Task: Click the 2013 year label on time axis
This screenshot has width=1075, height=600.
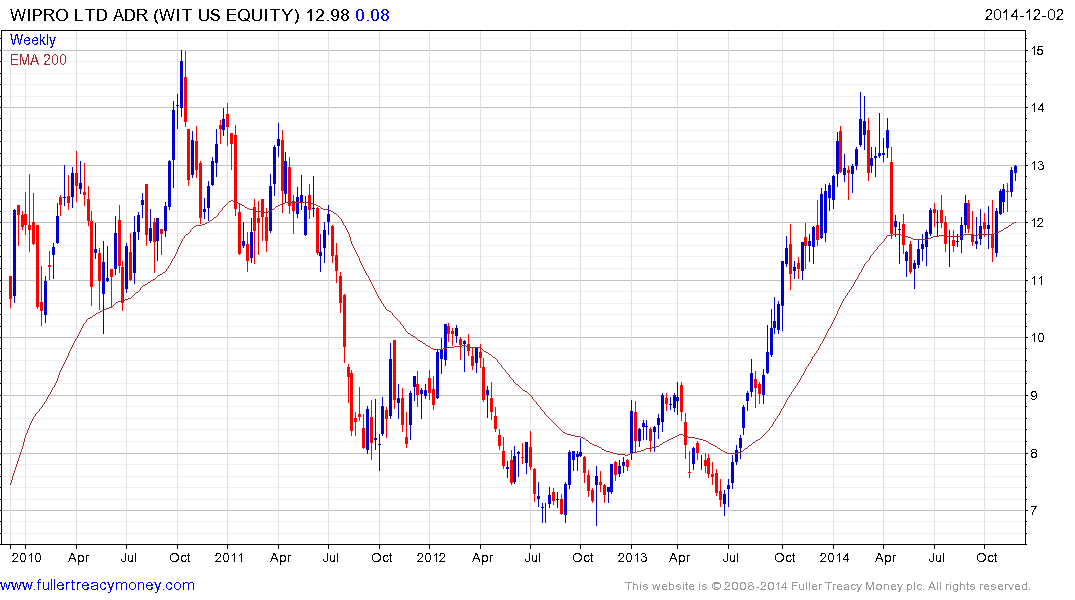Action: coord(632,557)
